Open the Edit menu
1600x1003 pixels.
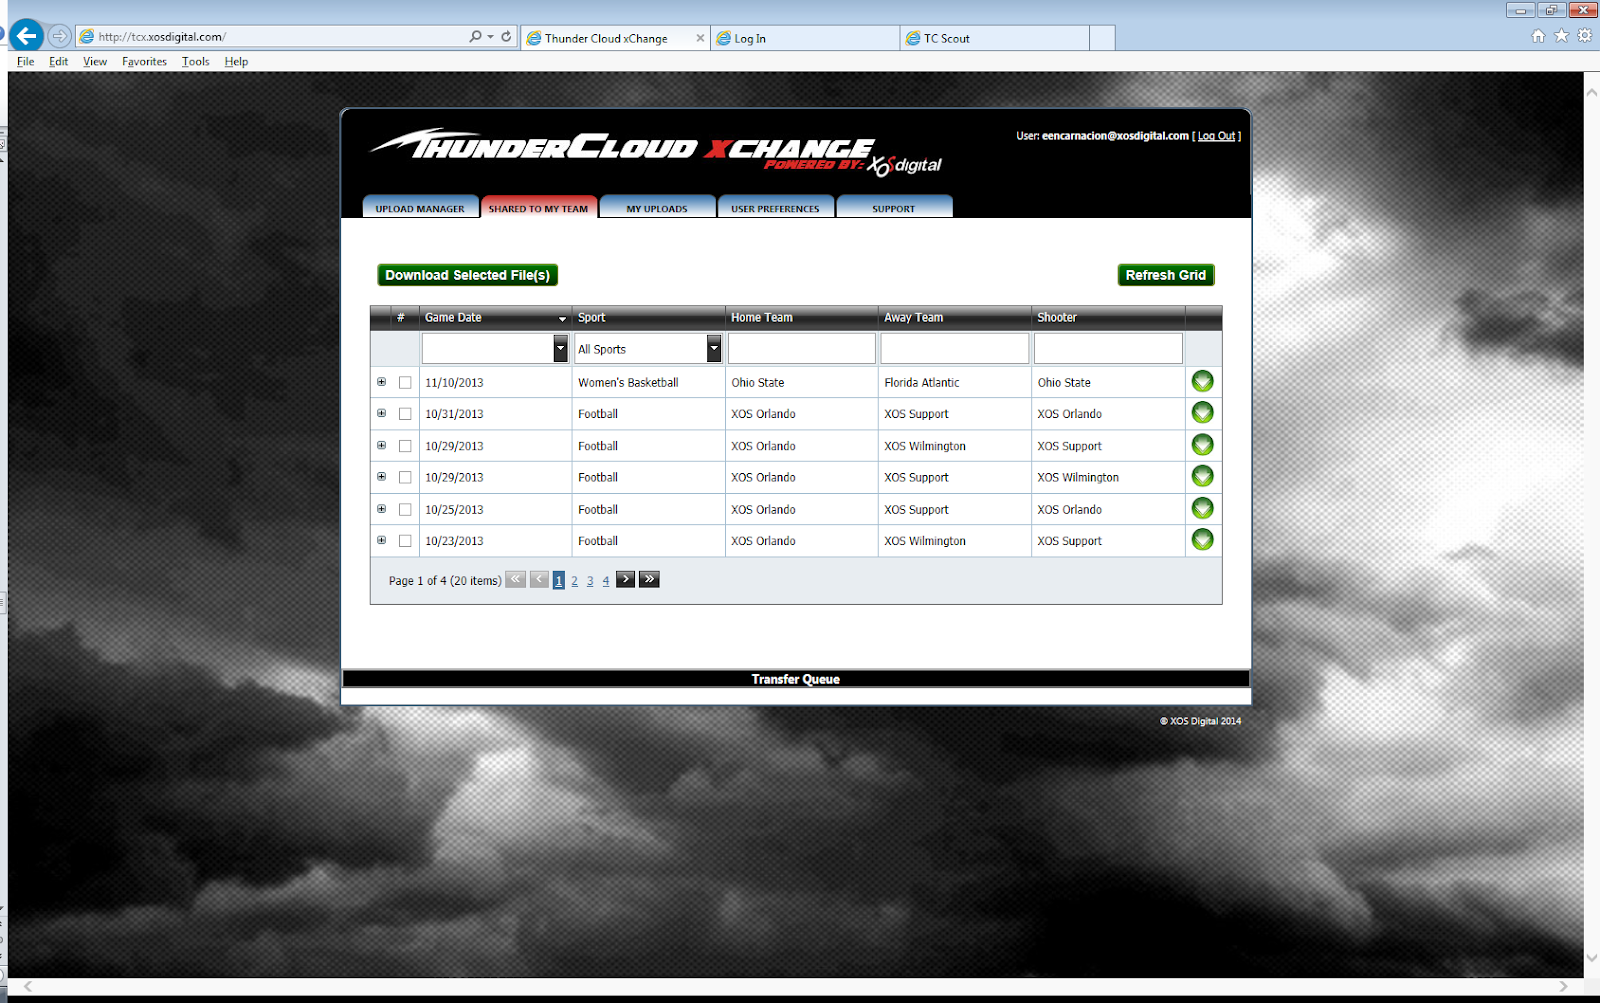59,61
